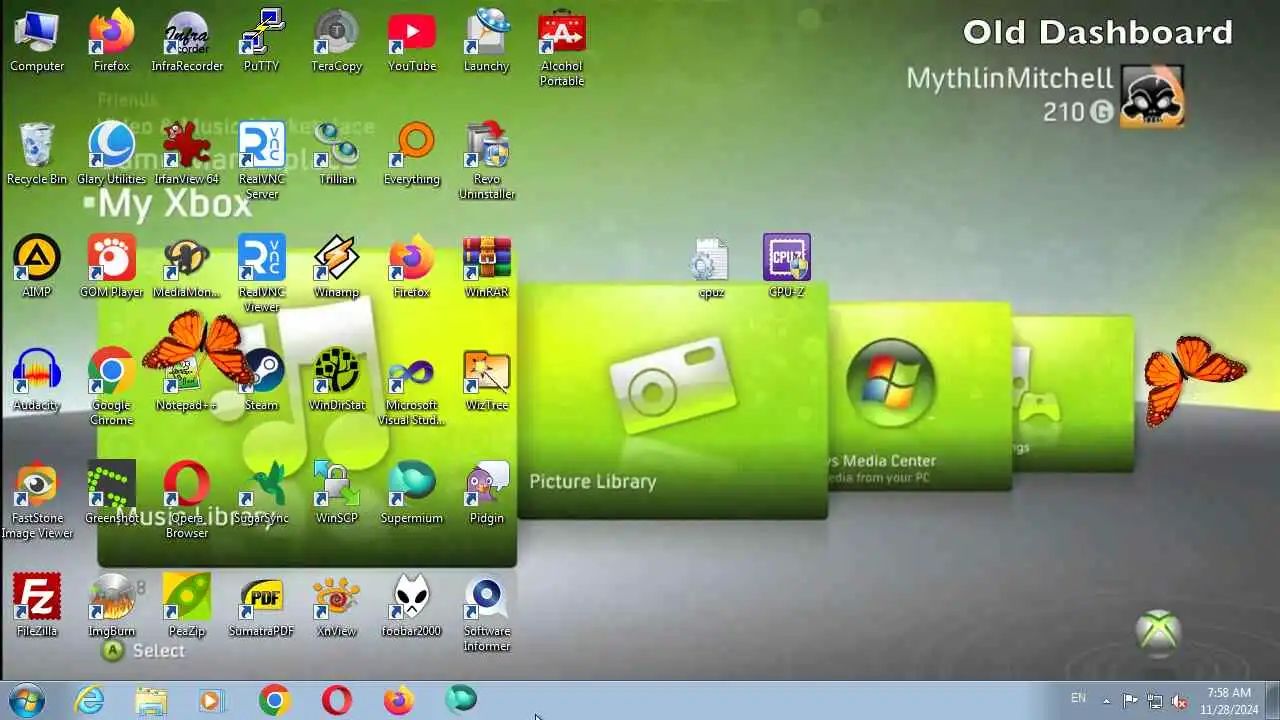1280x720 pixels.
Task: Open the Greenshot shortcut
Action: point(112,493)
